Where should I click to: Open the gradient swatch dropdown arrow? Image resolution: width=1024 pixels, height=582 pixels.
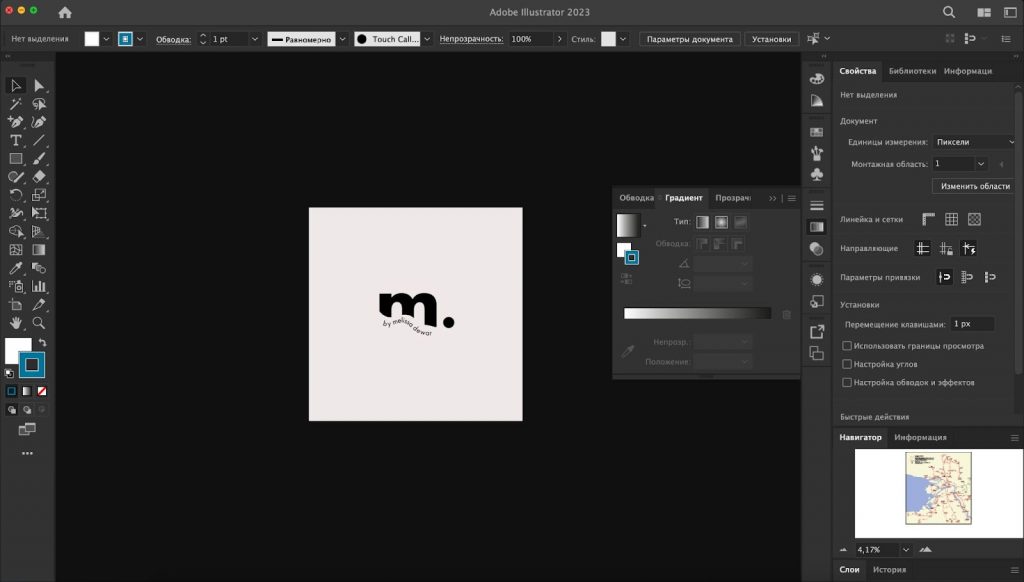point(646,224)
